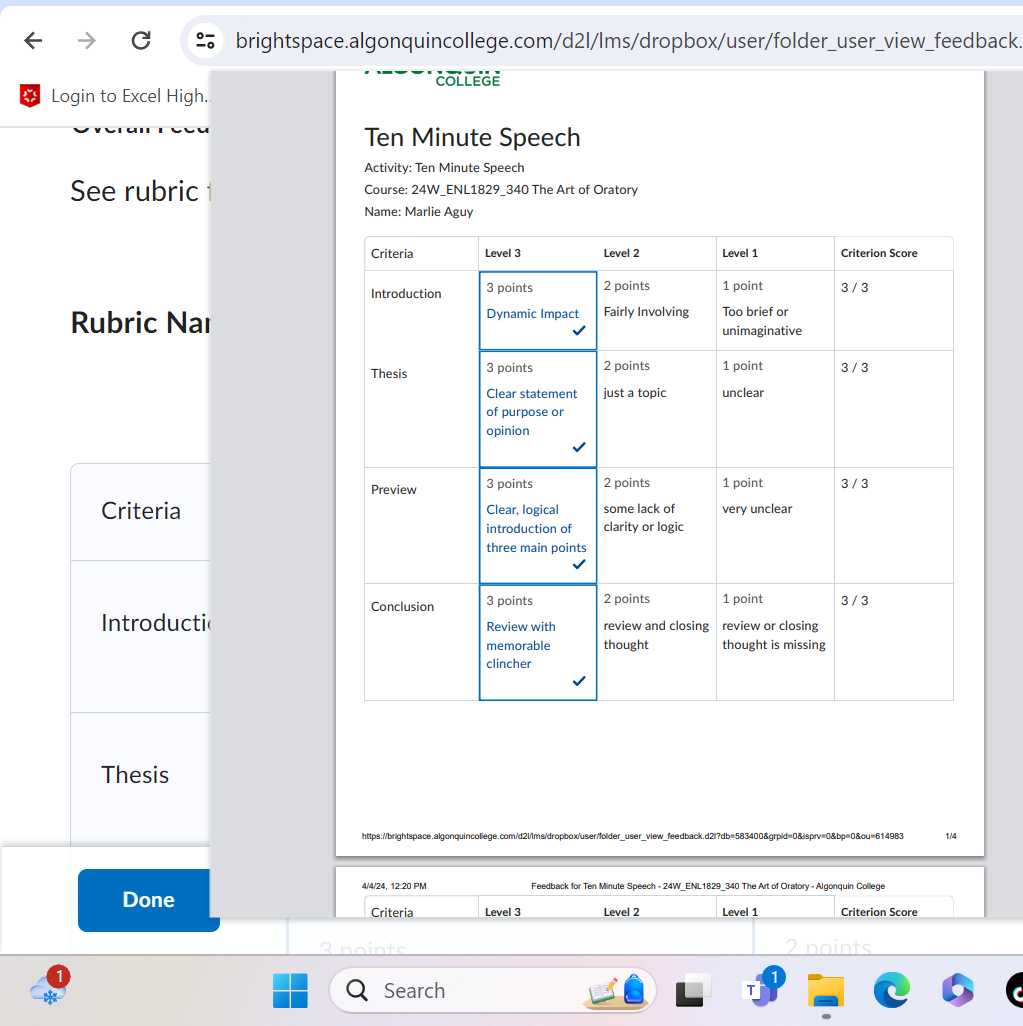Screen dimensions: 1023x1026
Task: Click Introduction row 3 / 3 score
Action: tap(854, 287)
